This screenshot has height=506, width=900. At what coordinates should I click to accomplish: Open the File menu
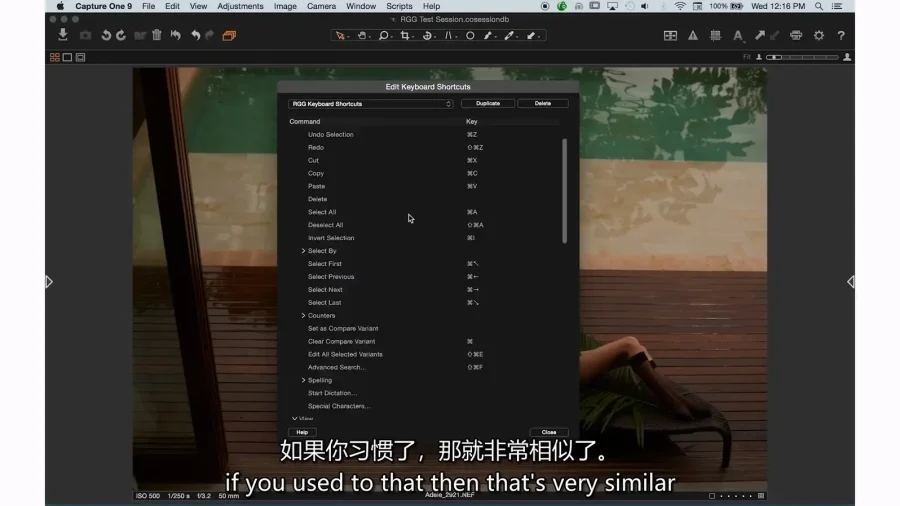148,6
